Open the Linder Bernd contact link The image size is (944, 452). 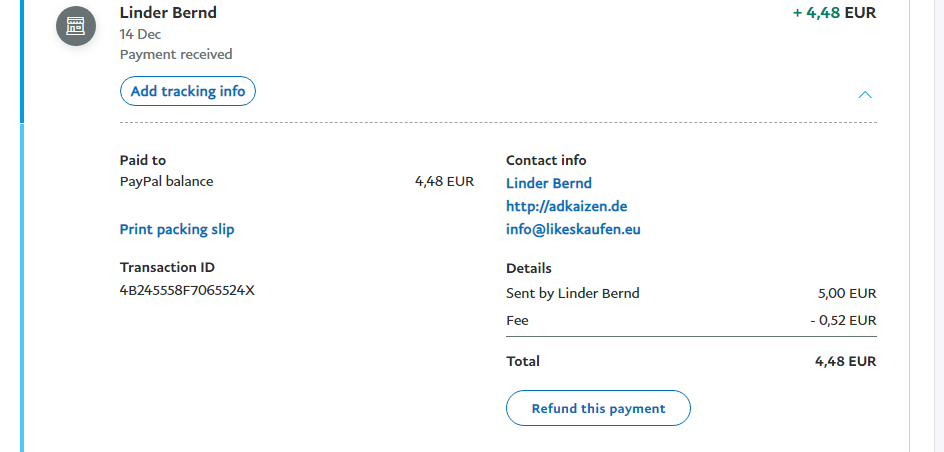click(x=549, y=183)
